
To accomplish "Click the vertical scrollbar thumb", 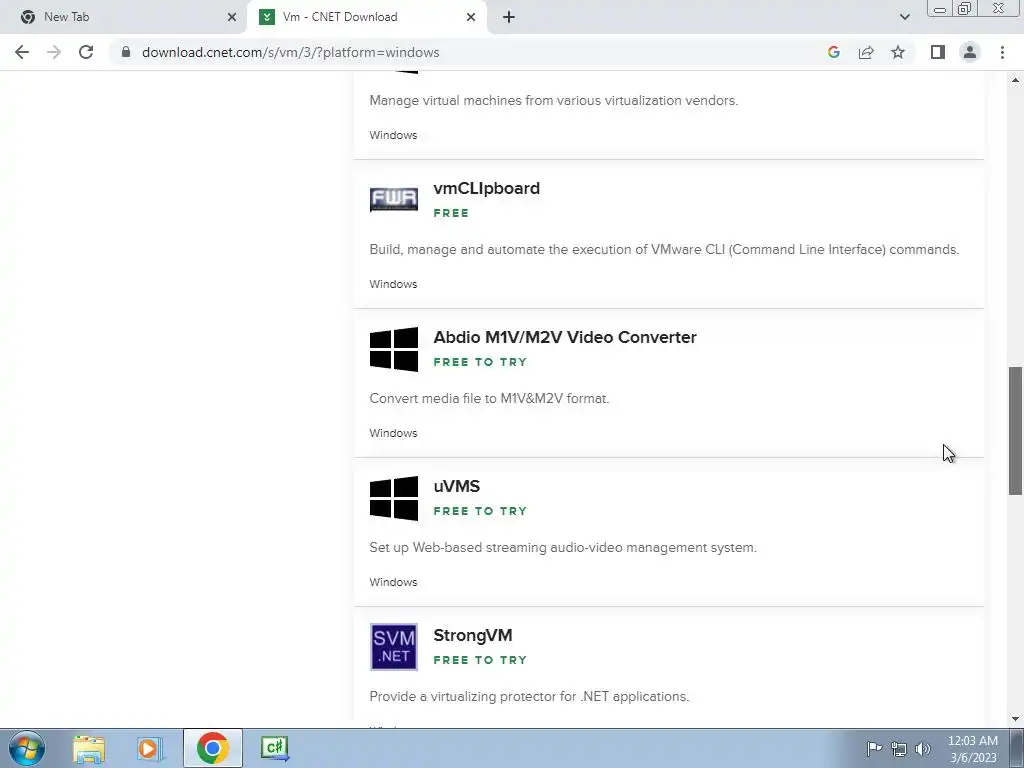I will pyautogui.click(x=1015, y=431).
